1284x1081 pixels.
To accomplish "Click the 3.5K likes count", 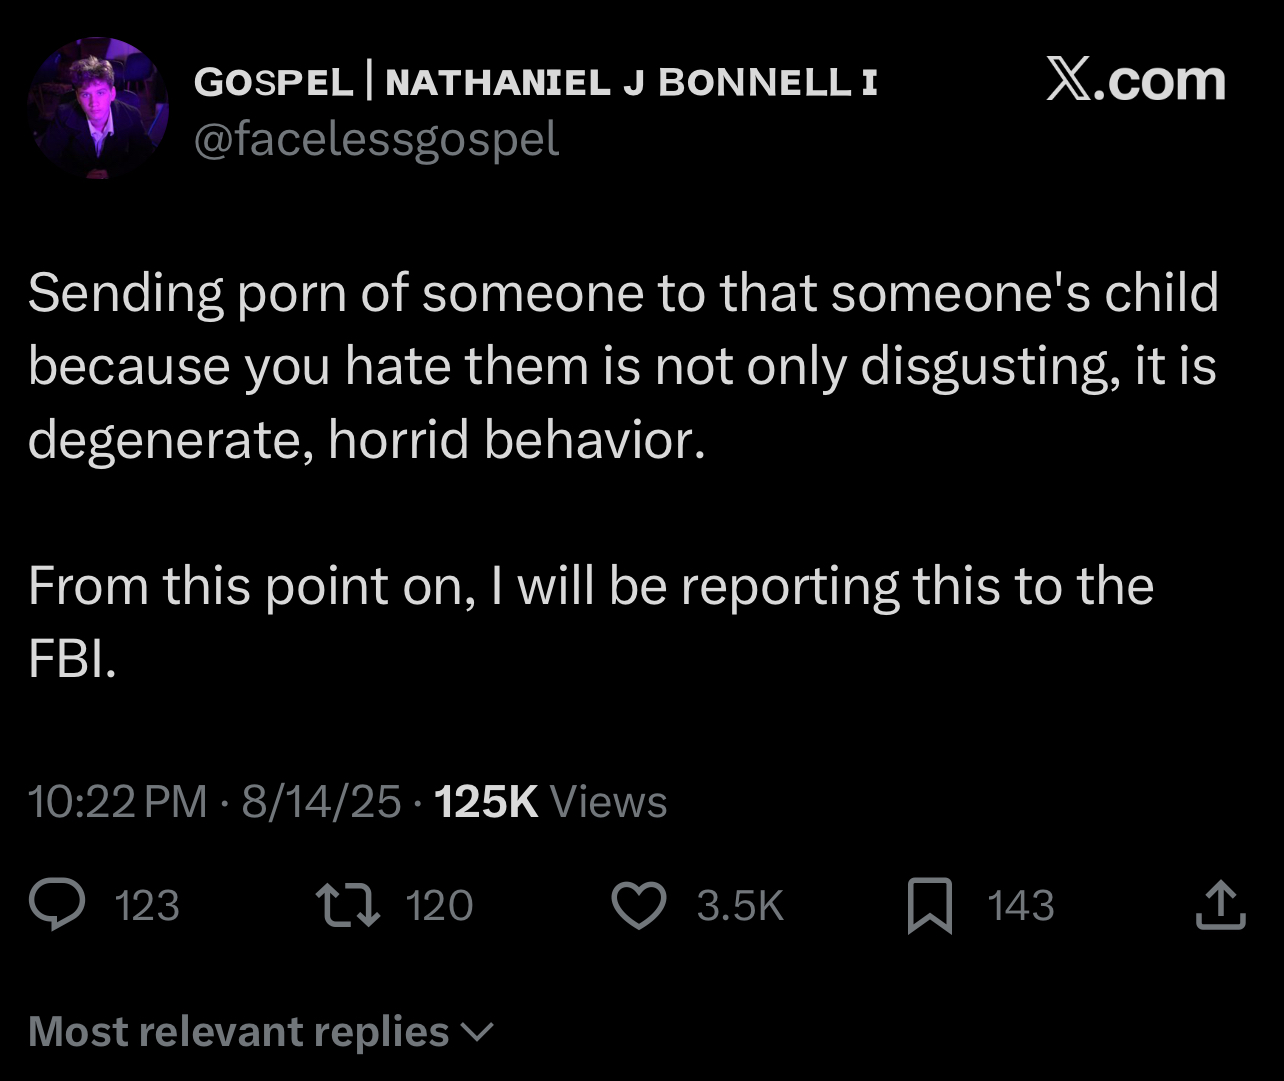I will coord(740,906).
